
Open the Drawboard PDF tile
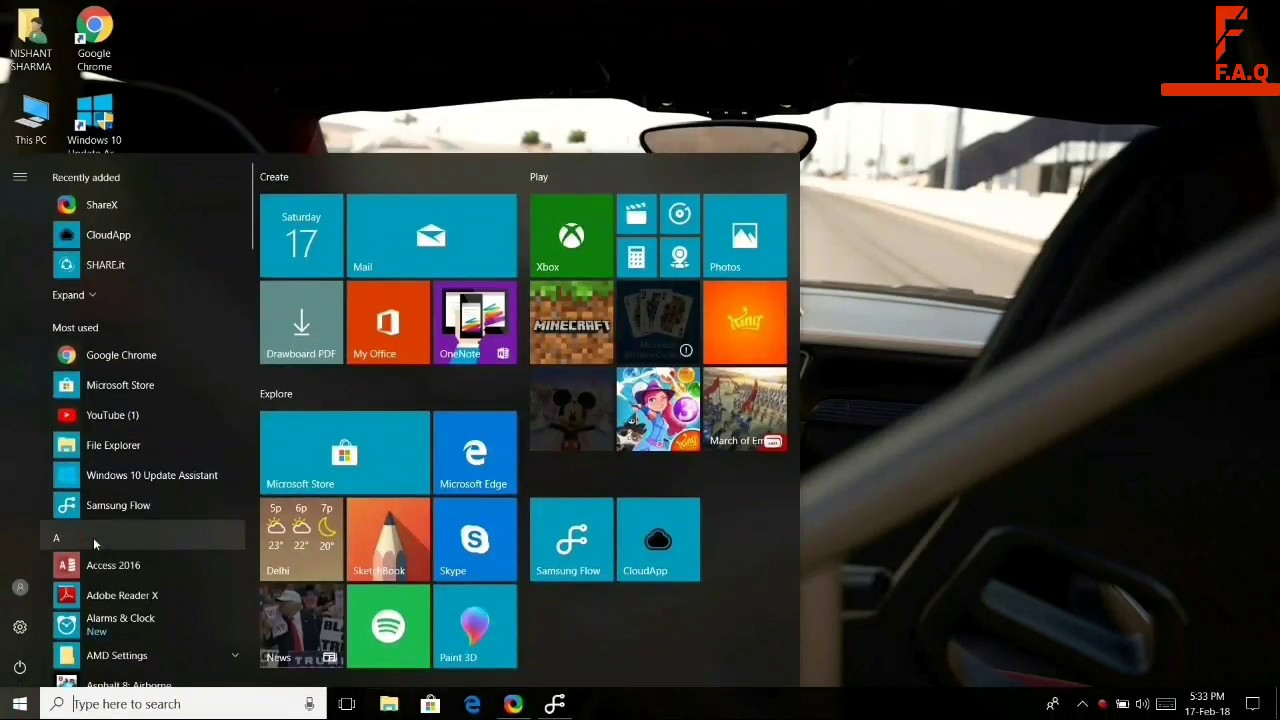click(301, 323)
